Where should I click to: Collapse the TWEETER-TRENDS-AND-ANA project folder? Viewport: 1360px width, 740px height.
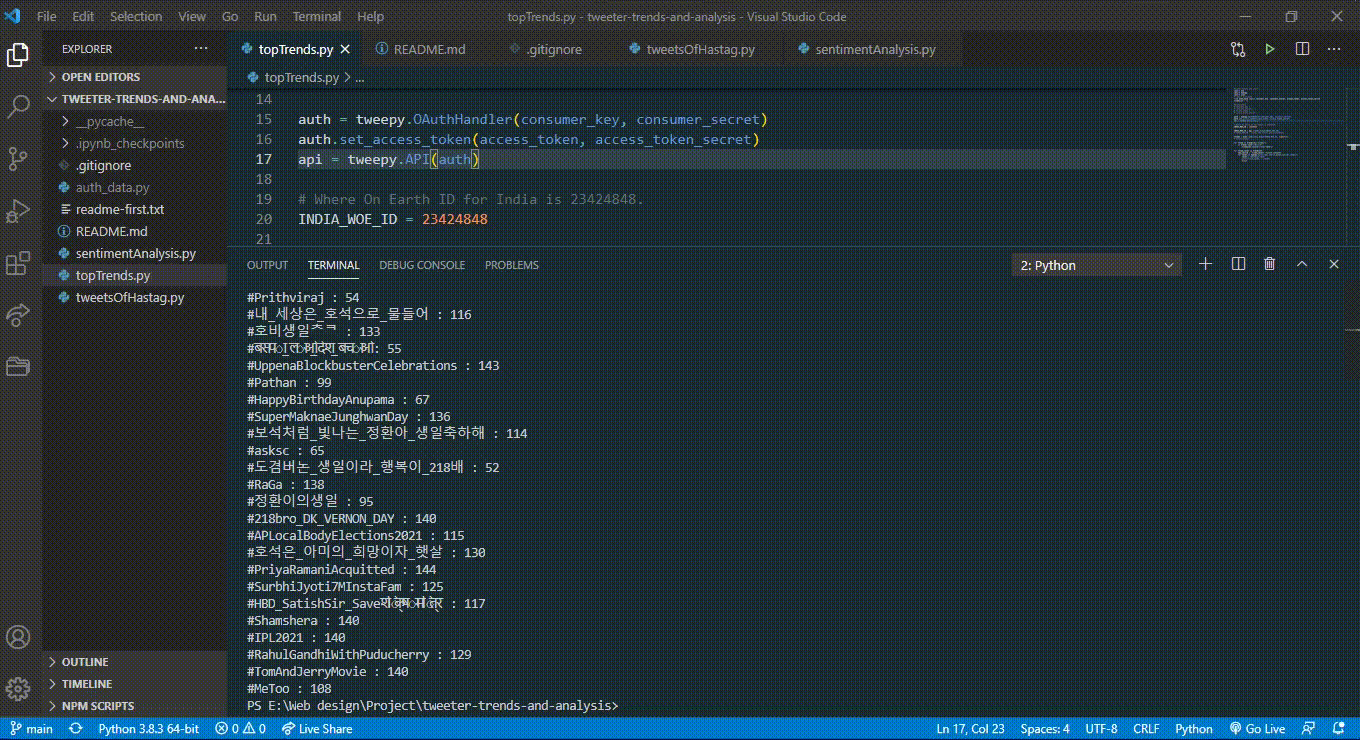coord(135,99)
